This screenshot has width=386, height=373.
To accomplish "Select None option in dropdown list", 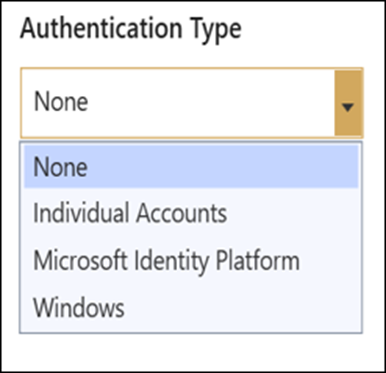I will [191, 167].
